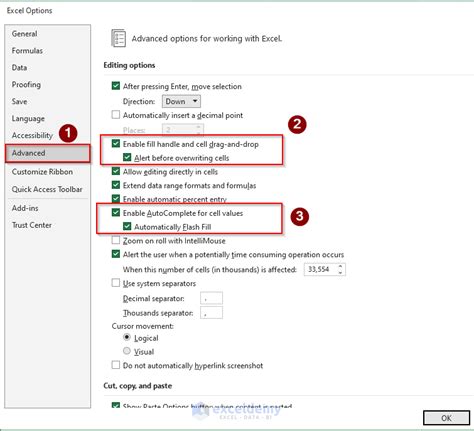Click the OK button

pos(446,418)
